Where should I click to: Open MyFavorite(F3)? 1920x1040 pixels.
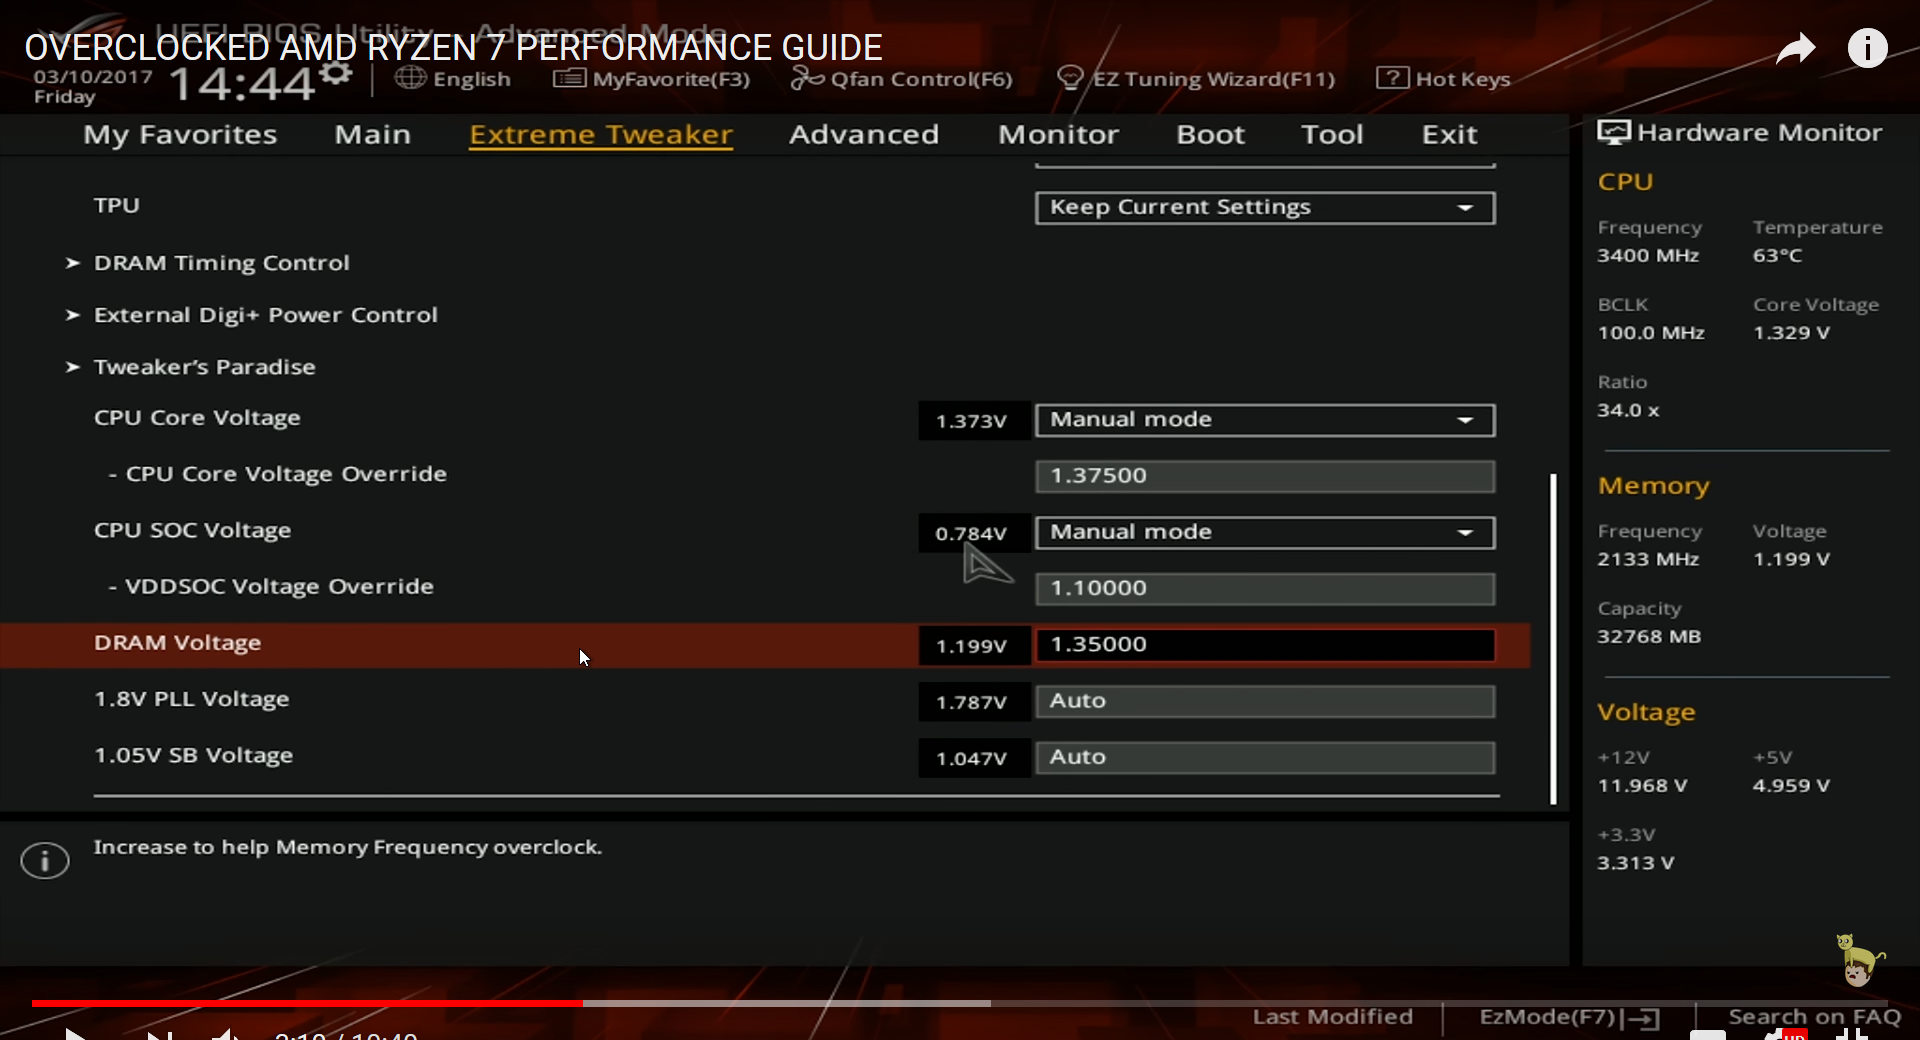click(x=651, y=79)
